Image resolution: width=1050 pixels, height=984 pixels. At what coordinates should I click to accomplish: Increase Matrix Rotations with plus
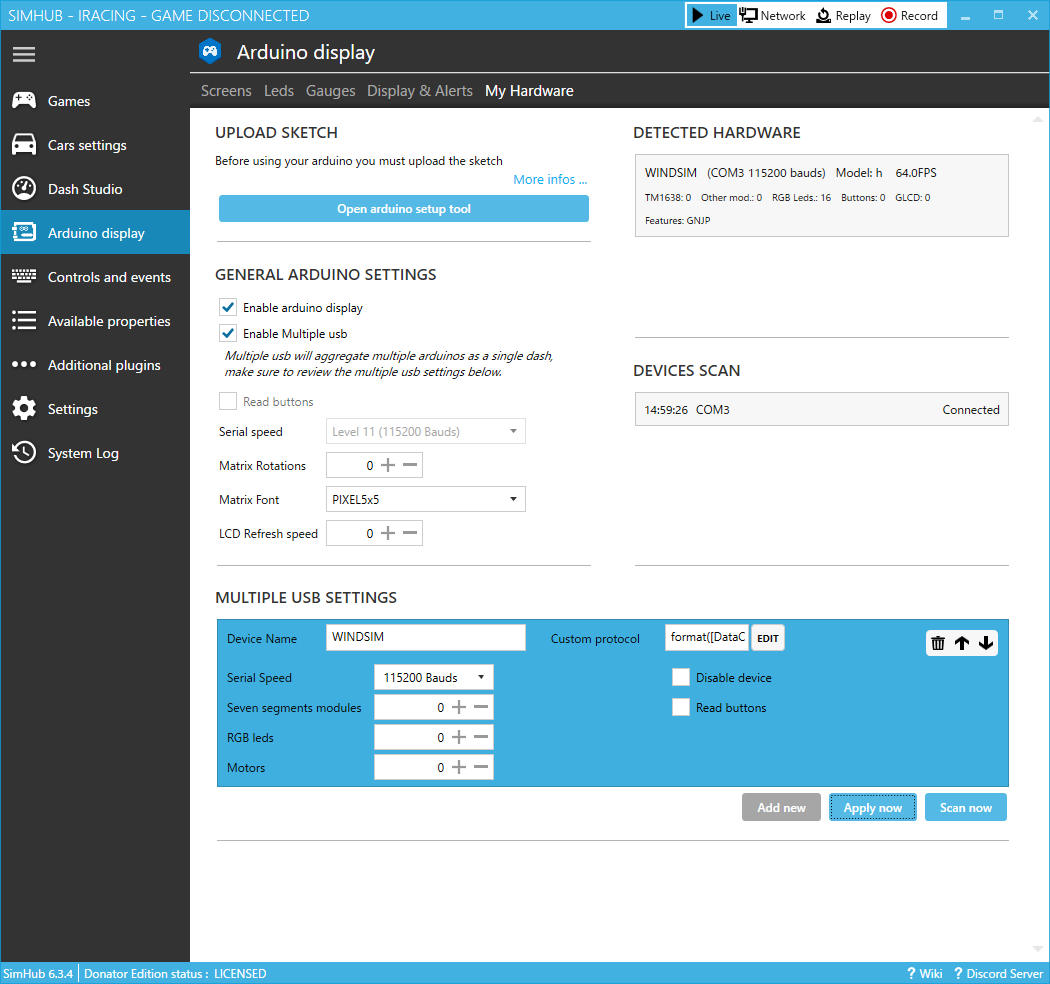[x=388, y=465]
